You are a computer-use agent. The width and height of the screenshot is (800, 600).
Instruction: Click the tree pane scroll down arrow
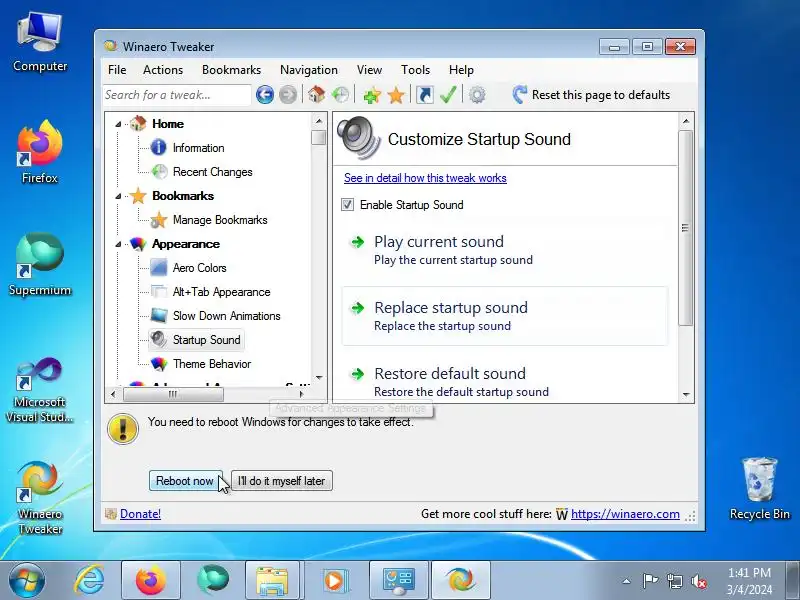click(x=319, y=378)
